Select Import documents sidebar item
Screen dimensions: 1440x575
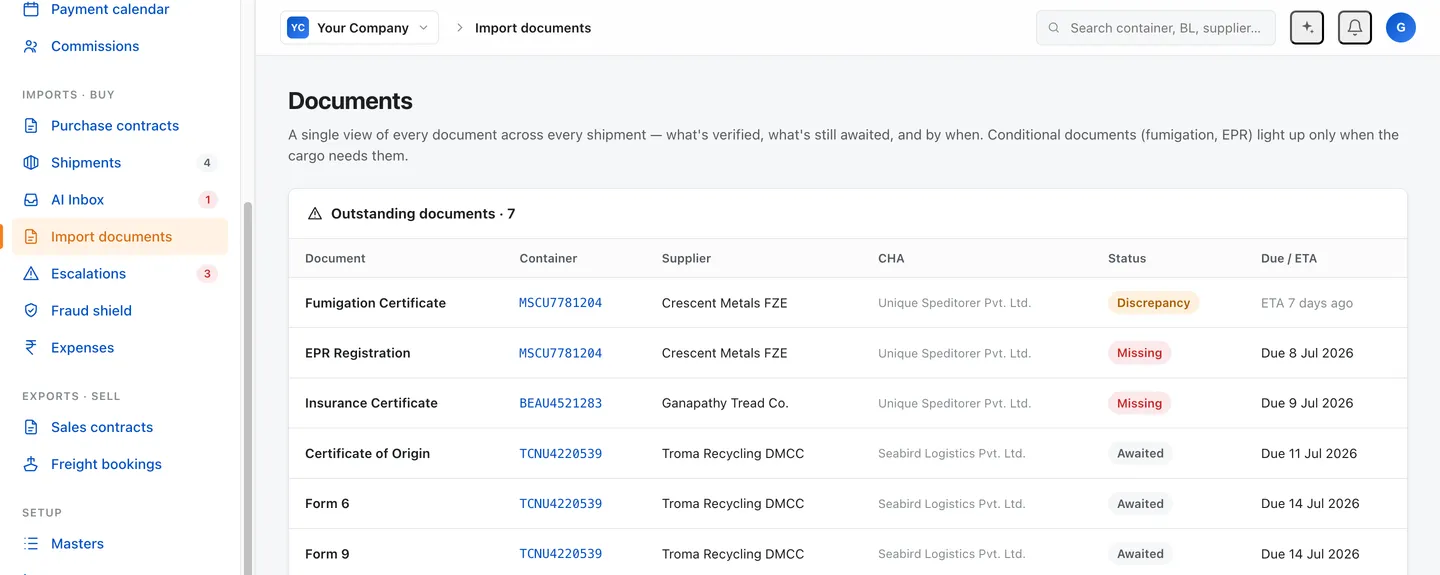click(x=120, y=237)
